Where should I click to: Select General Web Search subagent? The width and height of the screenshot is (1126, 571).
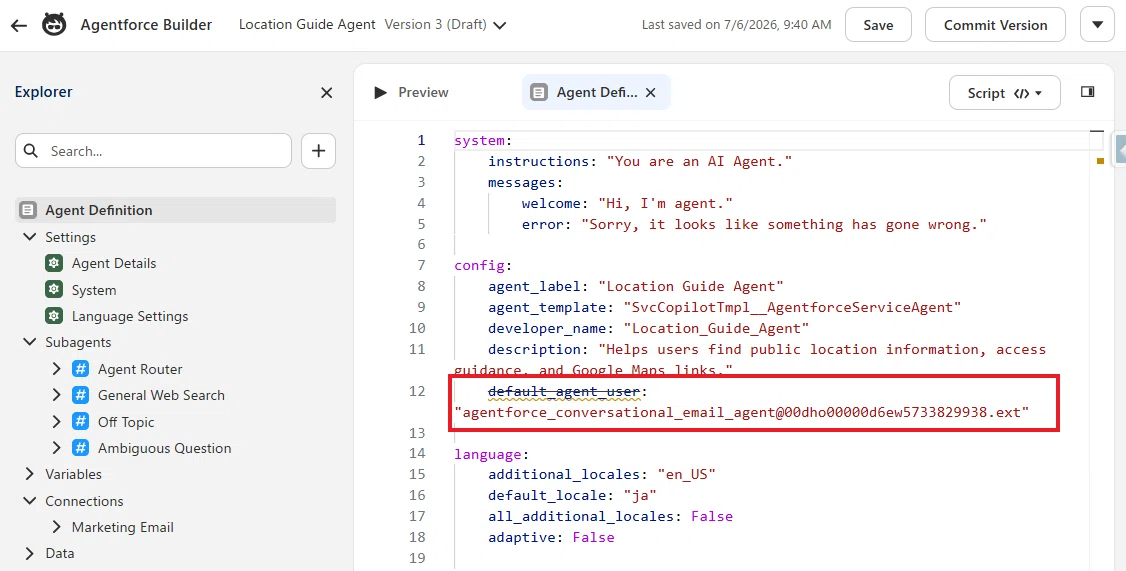point(161,395)
